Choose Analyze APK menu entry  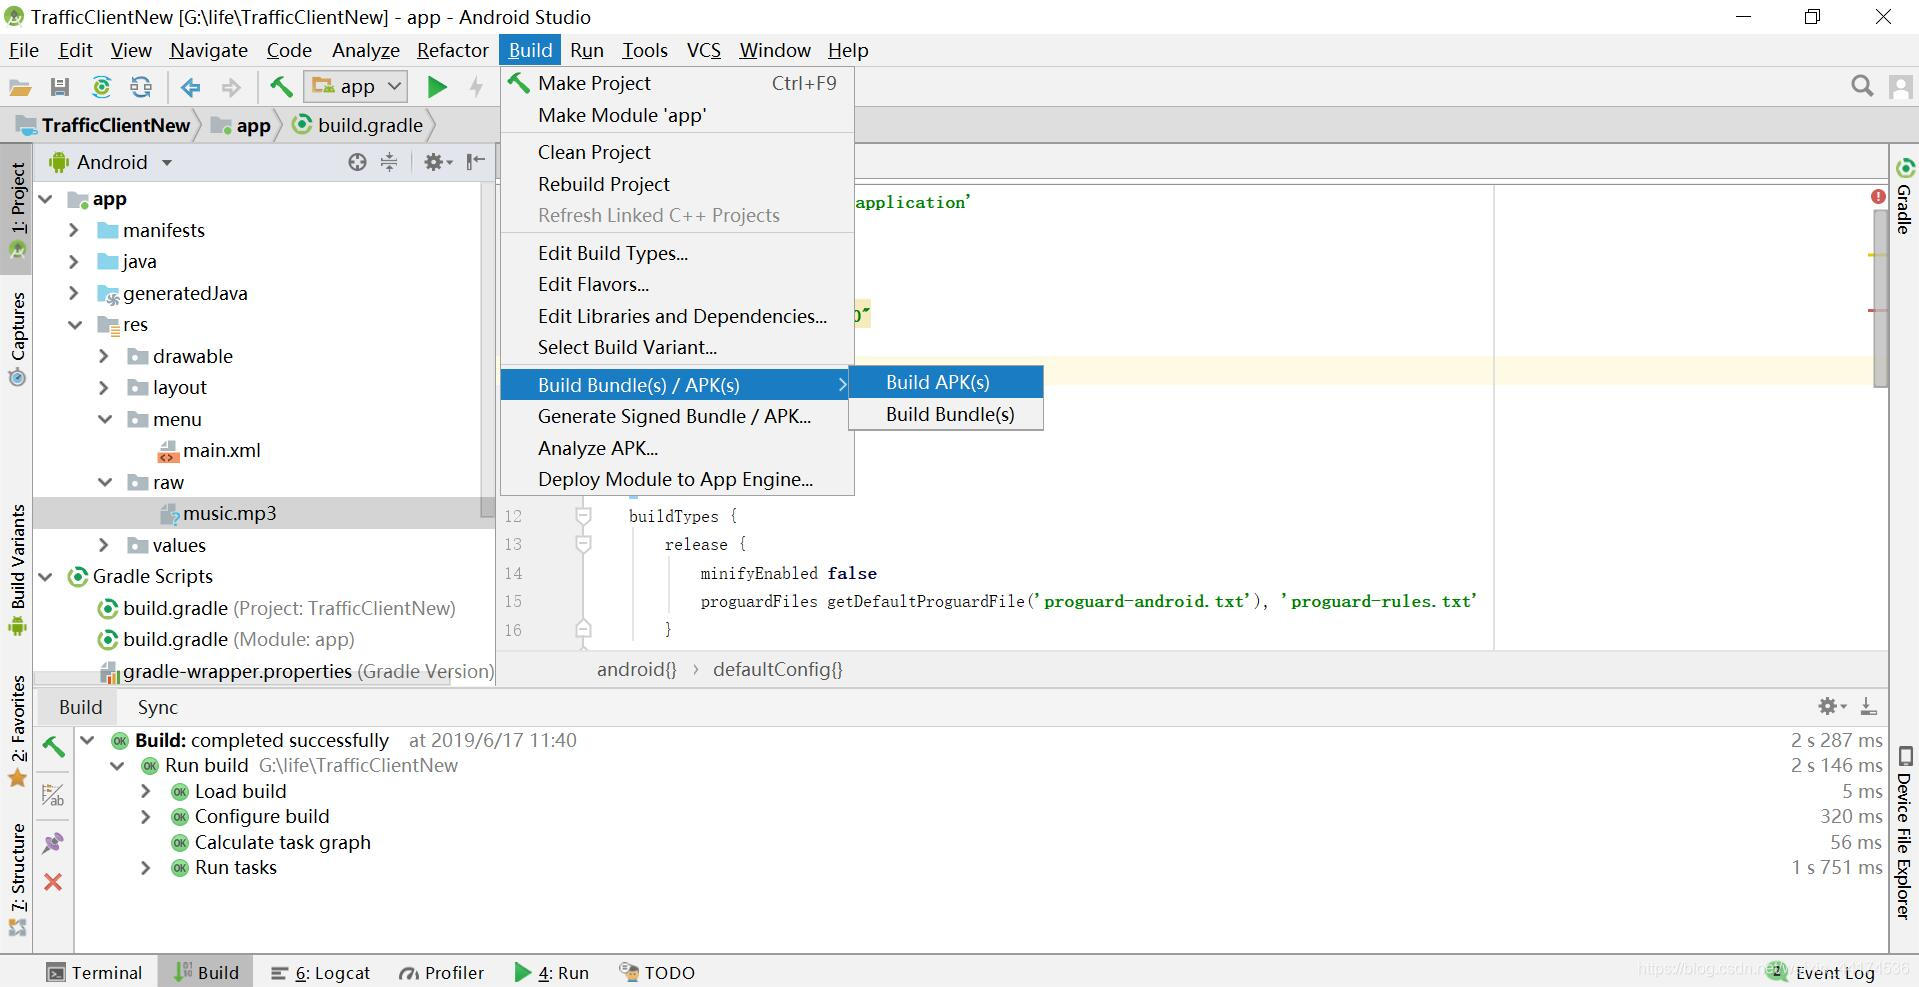[x=677, y=448]
